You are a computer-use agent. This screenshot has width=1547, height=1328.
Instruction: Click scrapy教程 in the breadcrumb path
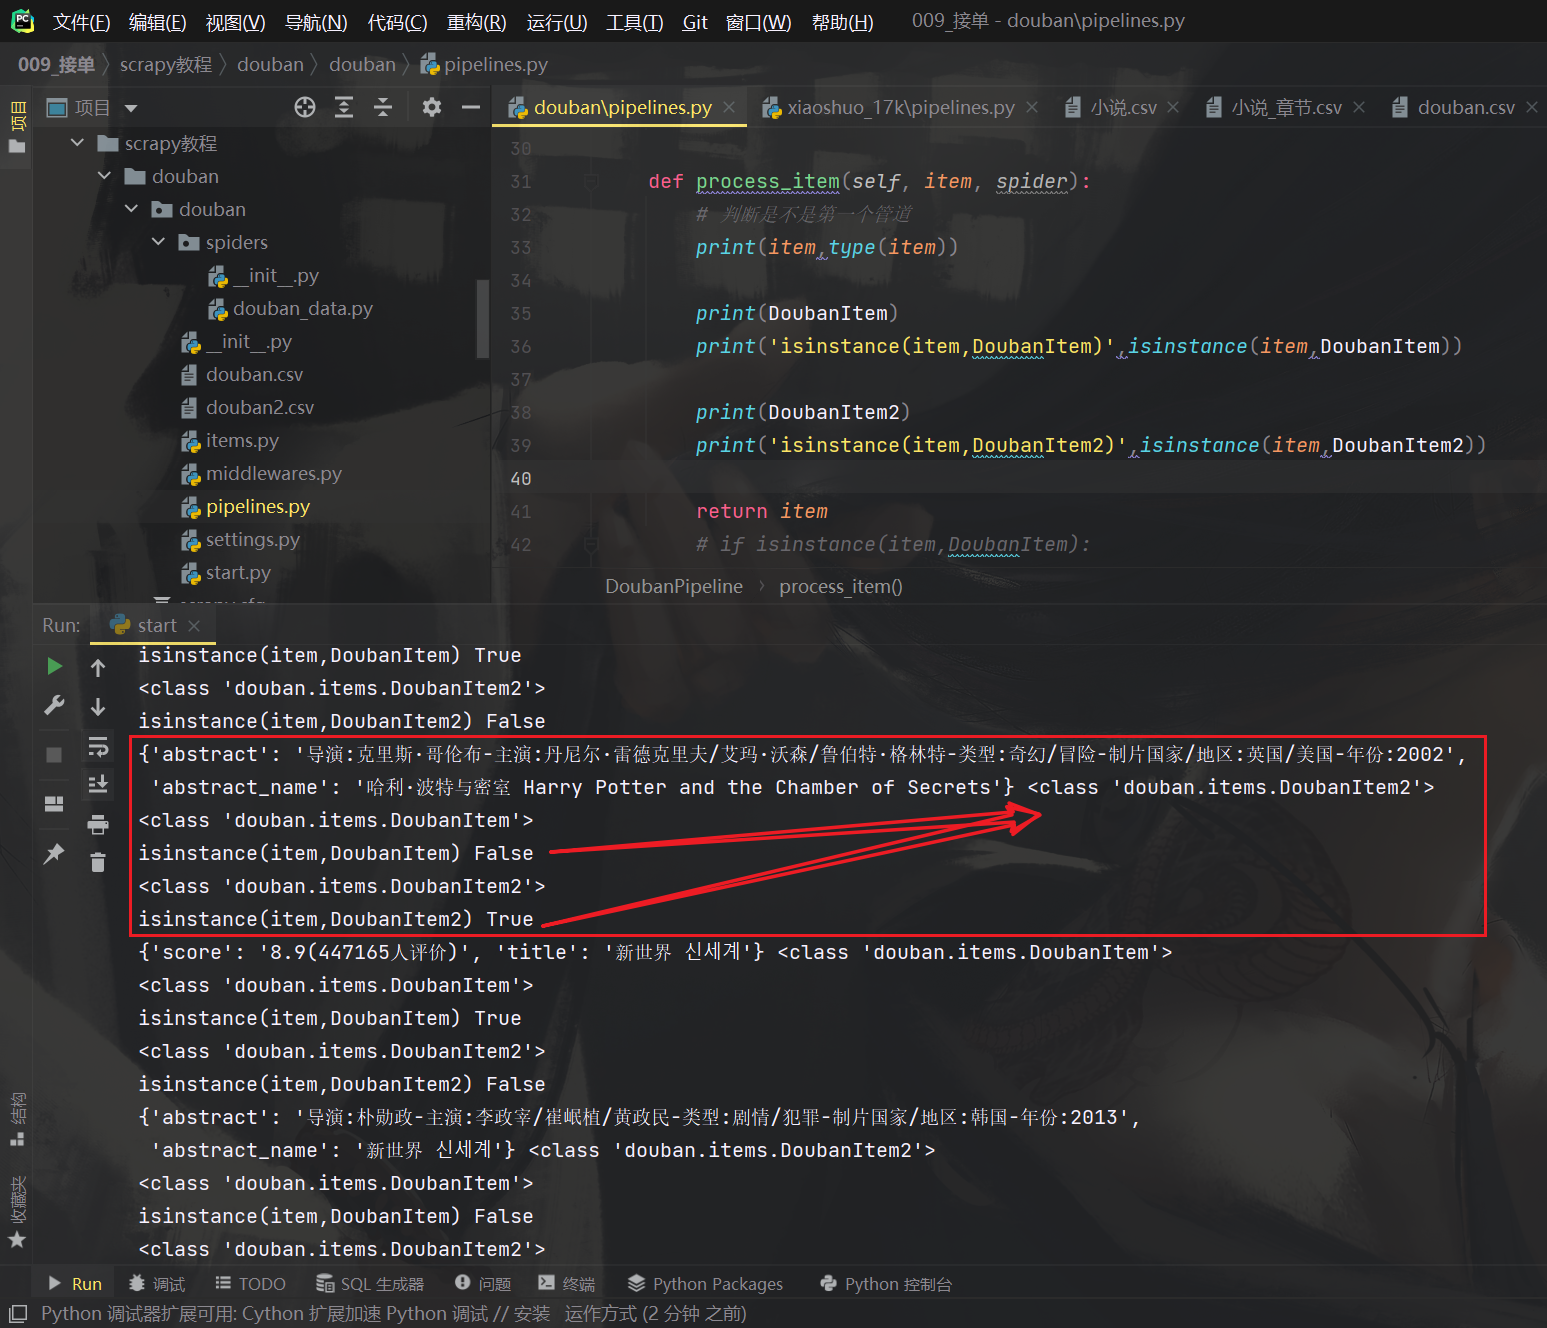coord(166,64)
